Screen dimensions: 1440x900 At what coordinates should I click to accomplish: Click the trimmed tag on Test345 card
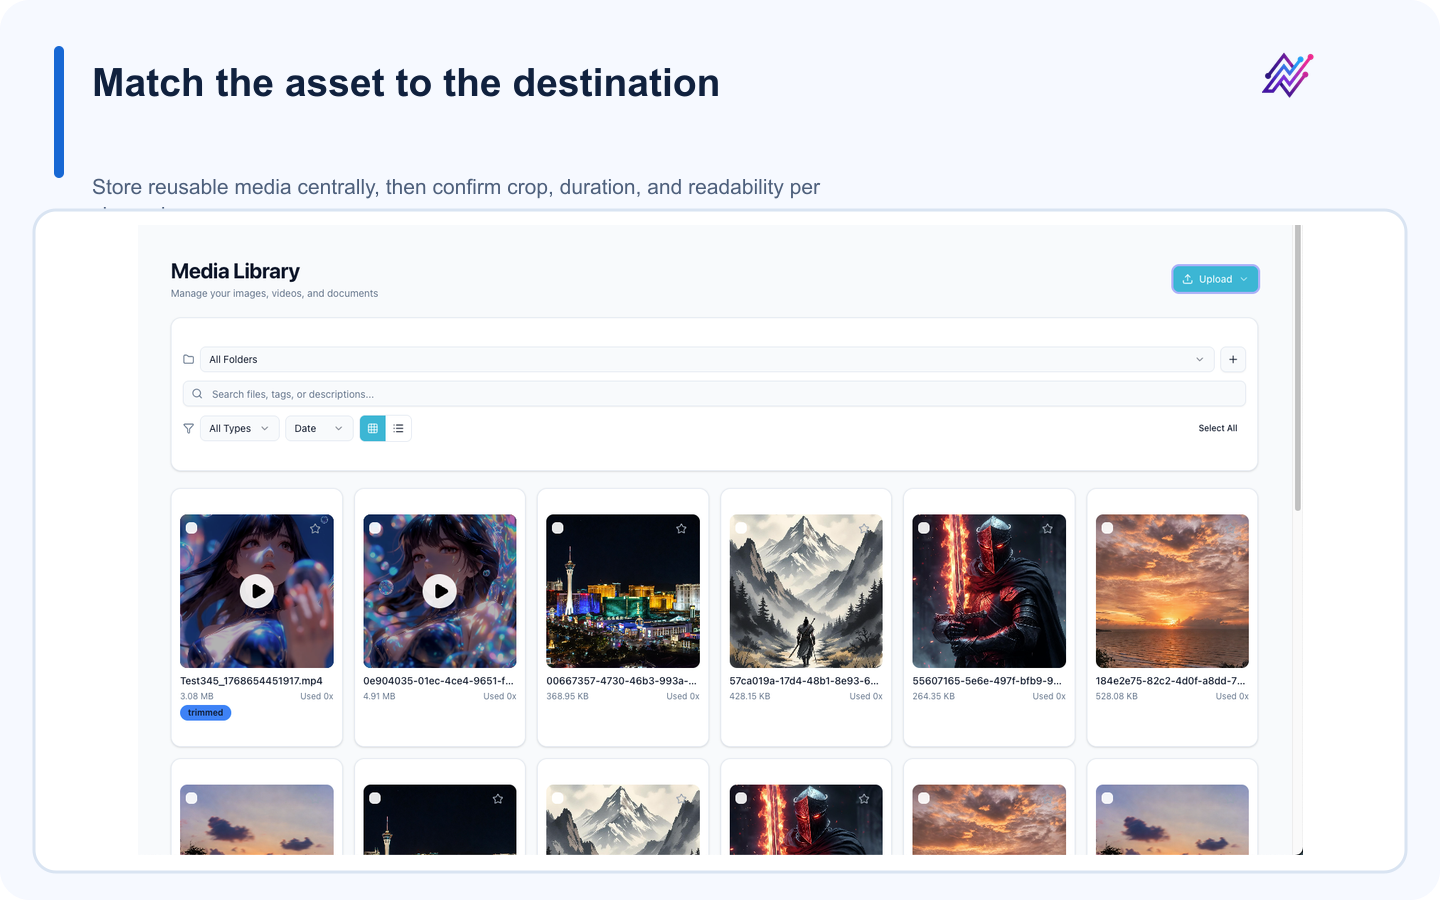(205, 713)
